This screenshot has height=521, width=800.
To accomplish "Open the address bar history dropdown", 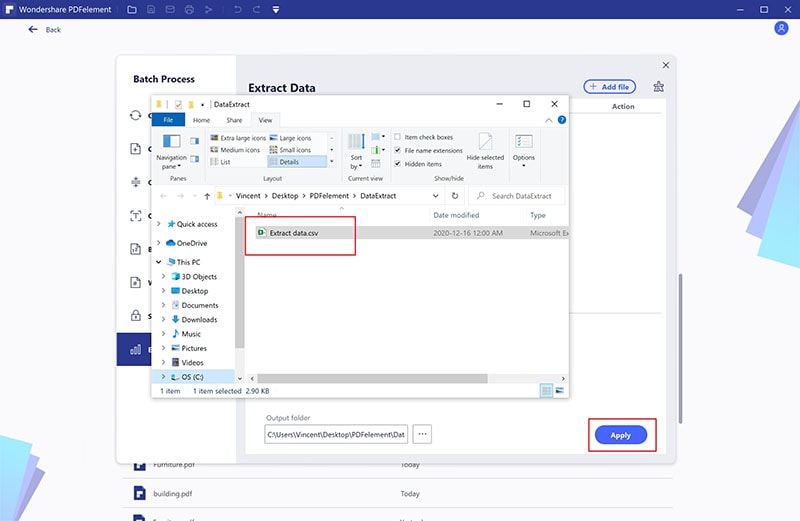I will (435, 195).
